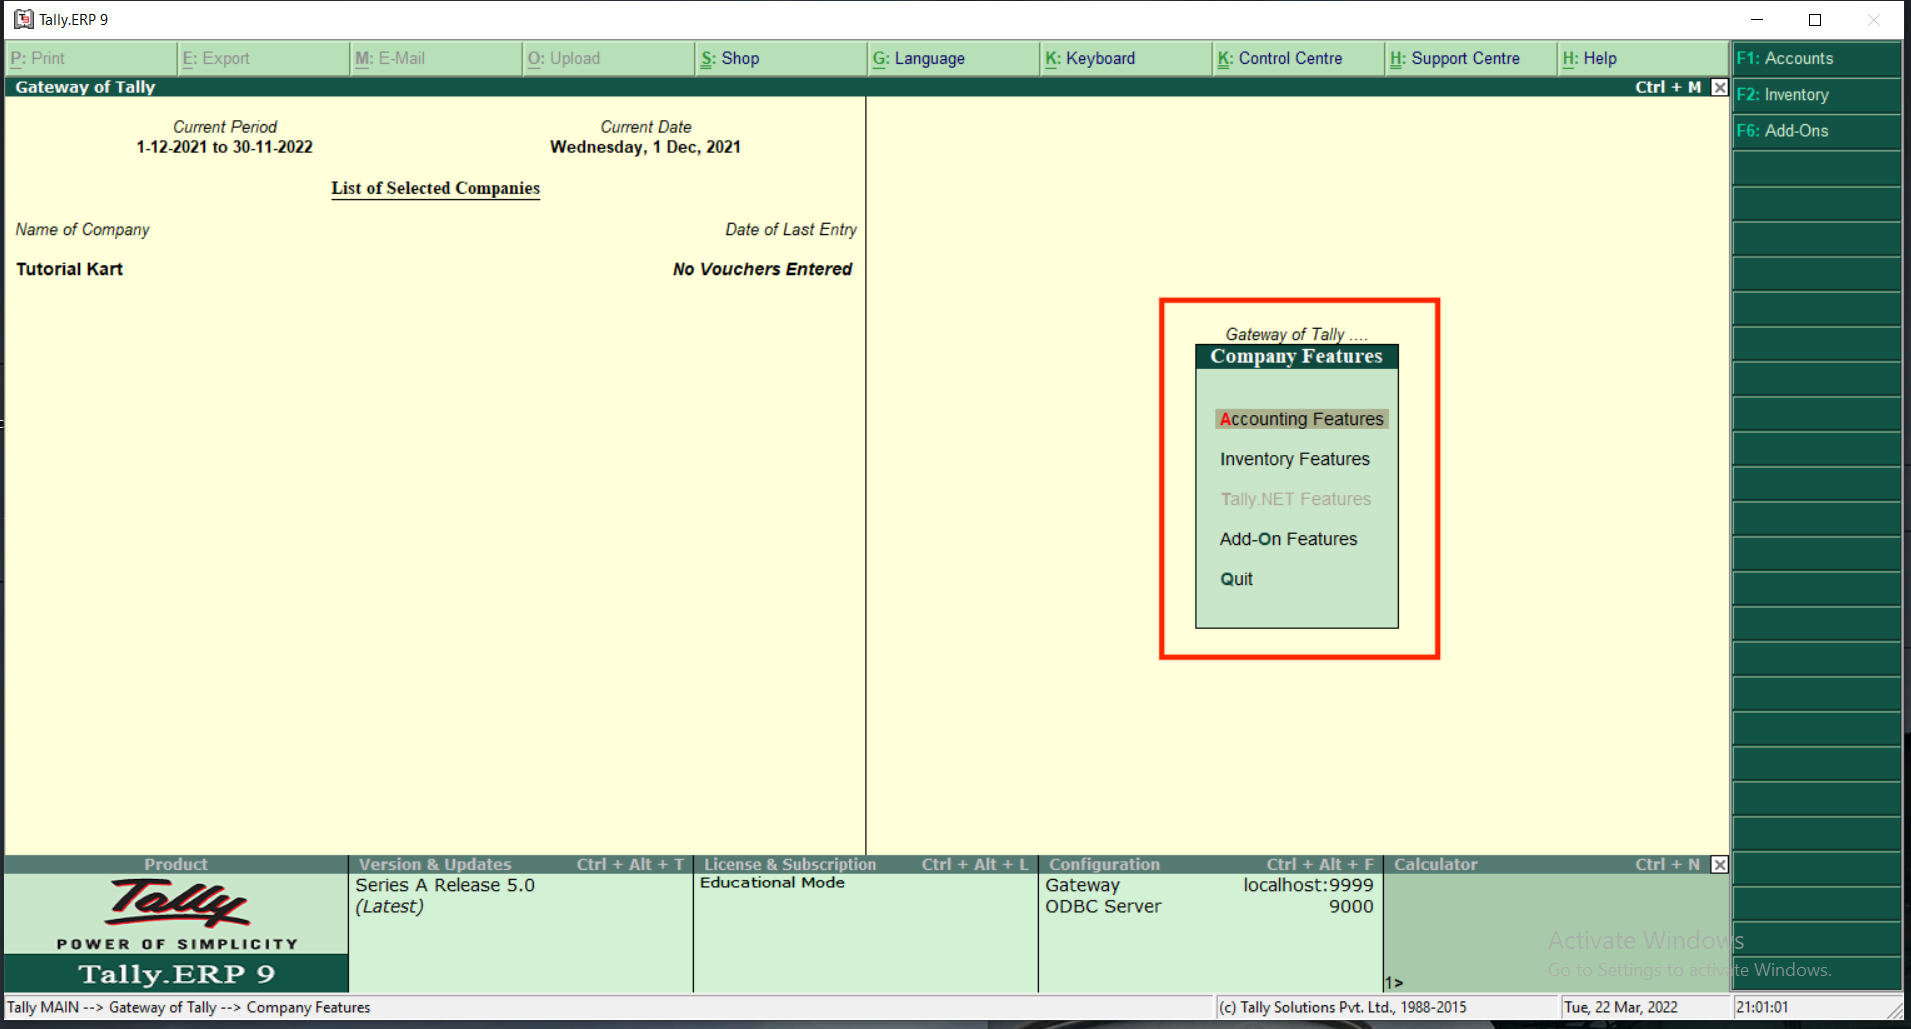
Task: Close the Gateway of Tally window
Action: (1719, 87)
